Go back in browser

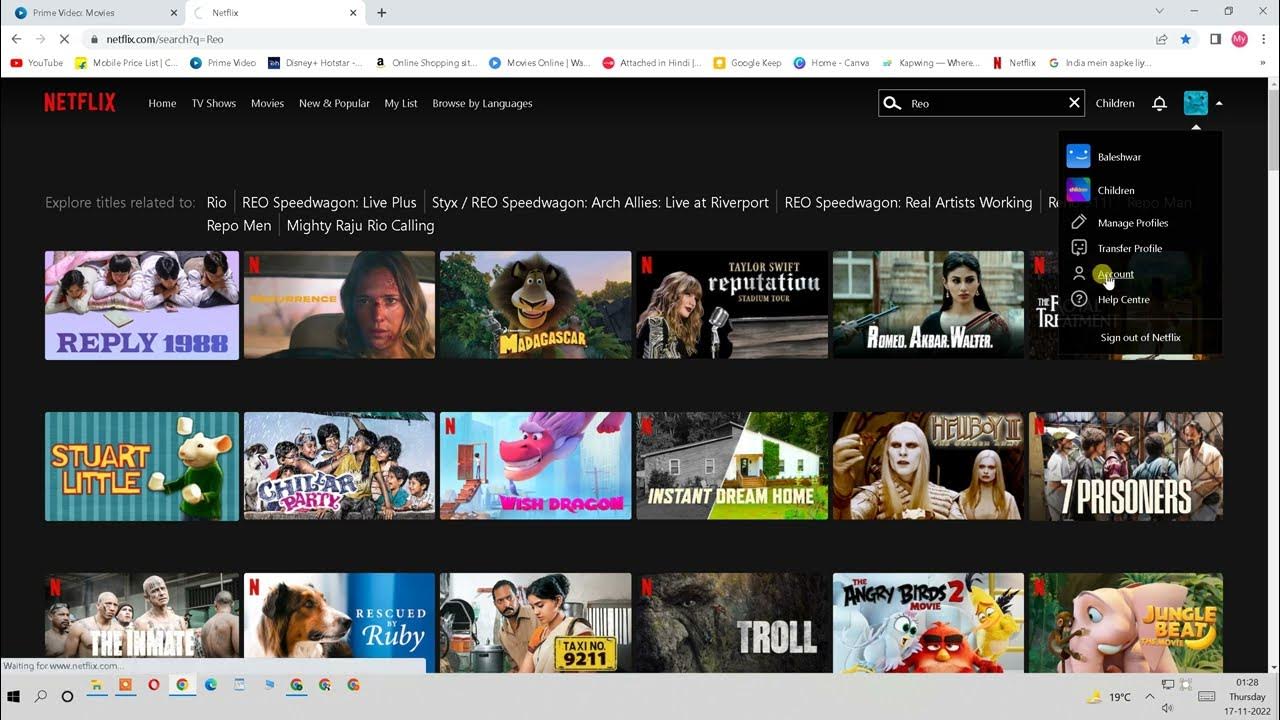click(16, 39)
